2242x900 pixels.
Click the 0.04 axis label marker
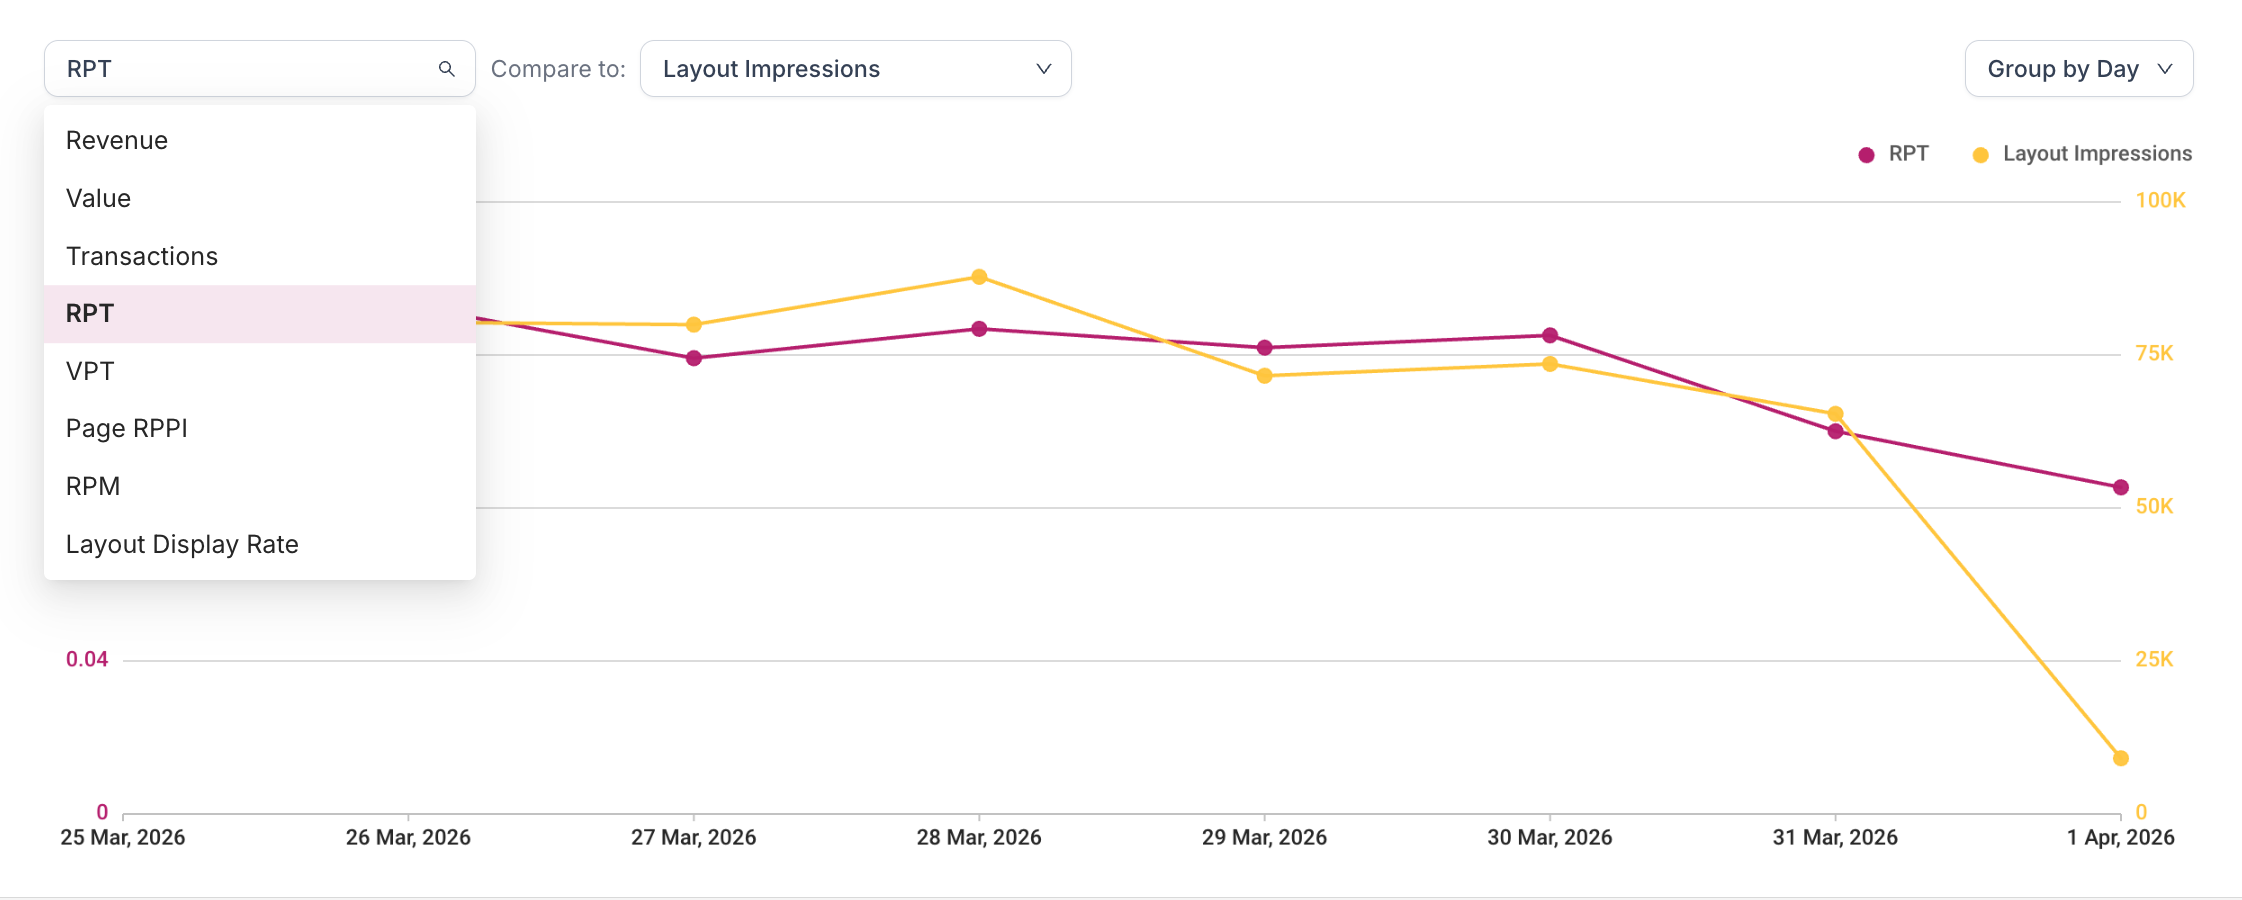point(87,659)
